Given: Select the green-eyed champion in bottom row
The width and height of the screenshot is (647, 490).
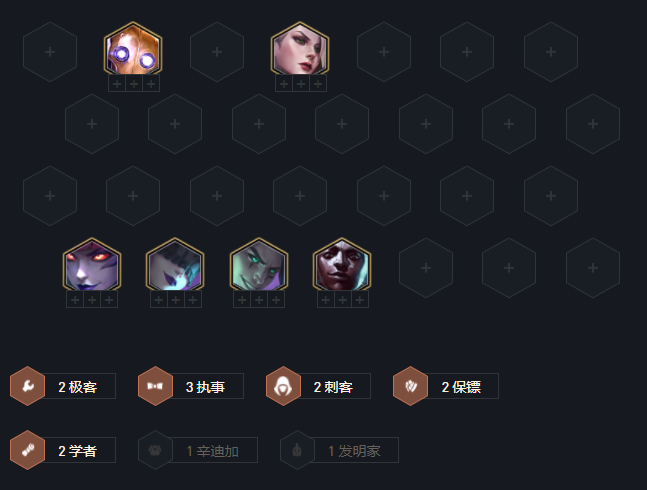Looking at the screenshot, I should [259, 265].
